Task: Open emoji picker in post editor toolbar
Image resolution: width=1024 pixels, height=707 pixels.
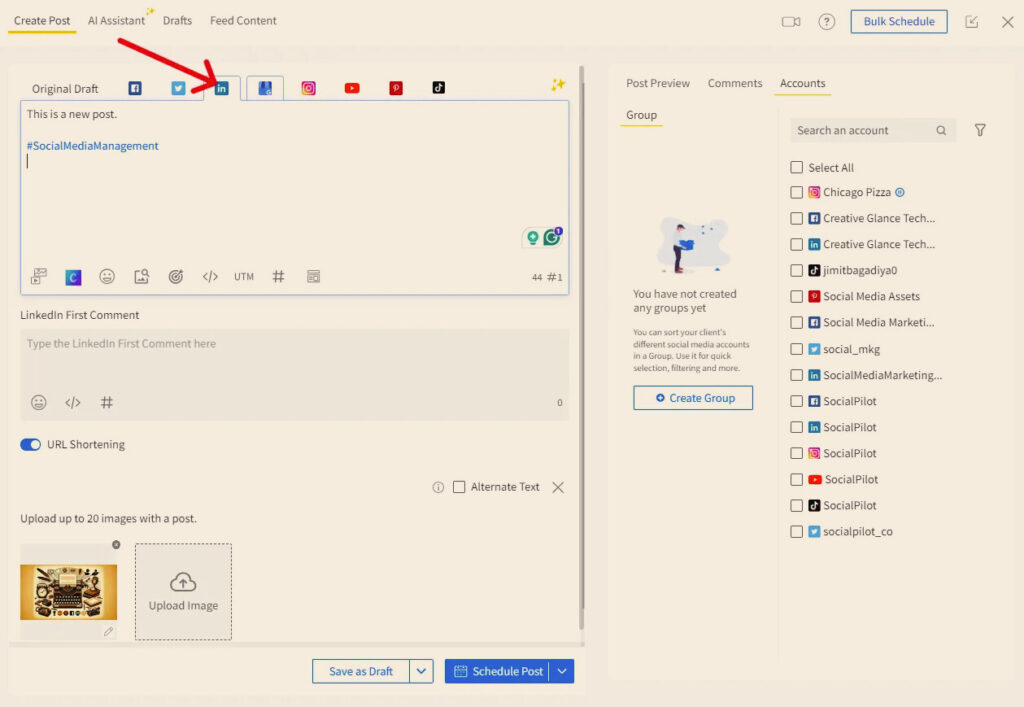Action: 107,277
